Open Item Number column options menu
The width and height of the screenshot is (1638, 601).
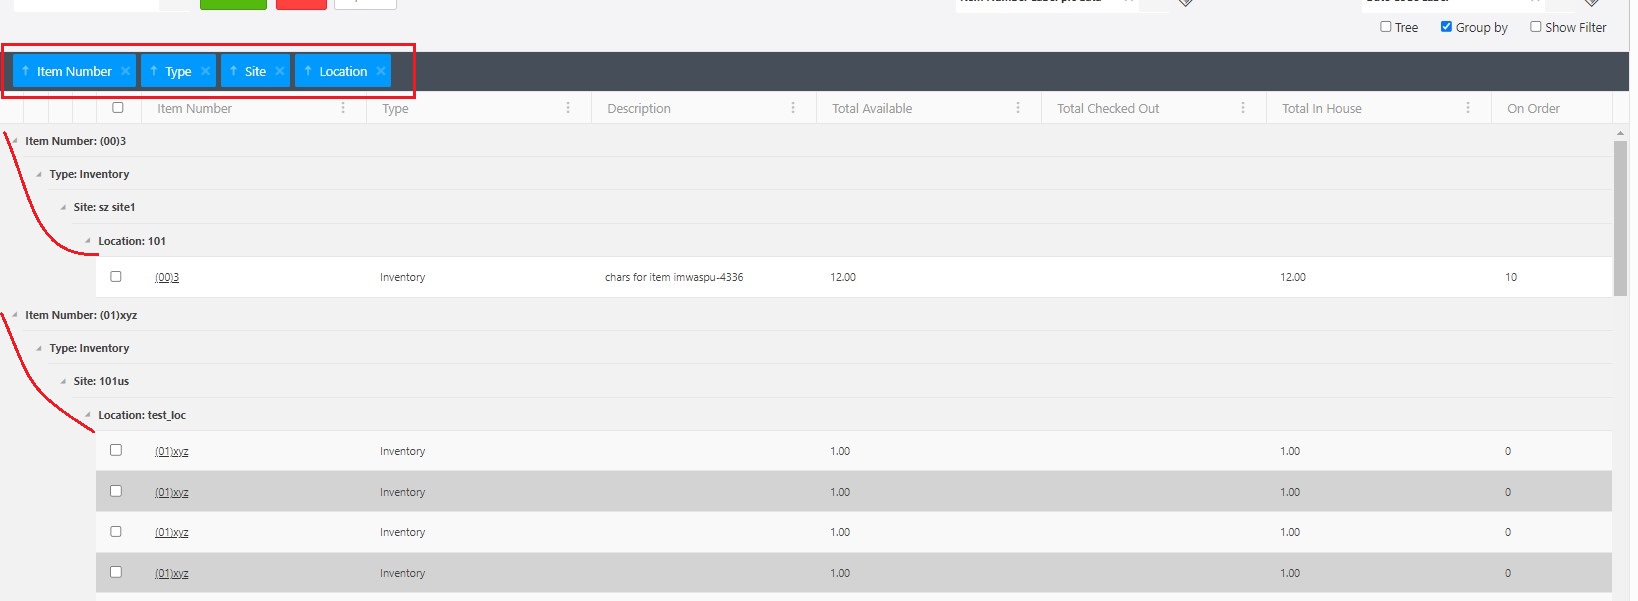pyautogui.click(x=343, y=108)
